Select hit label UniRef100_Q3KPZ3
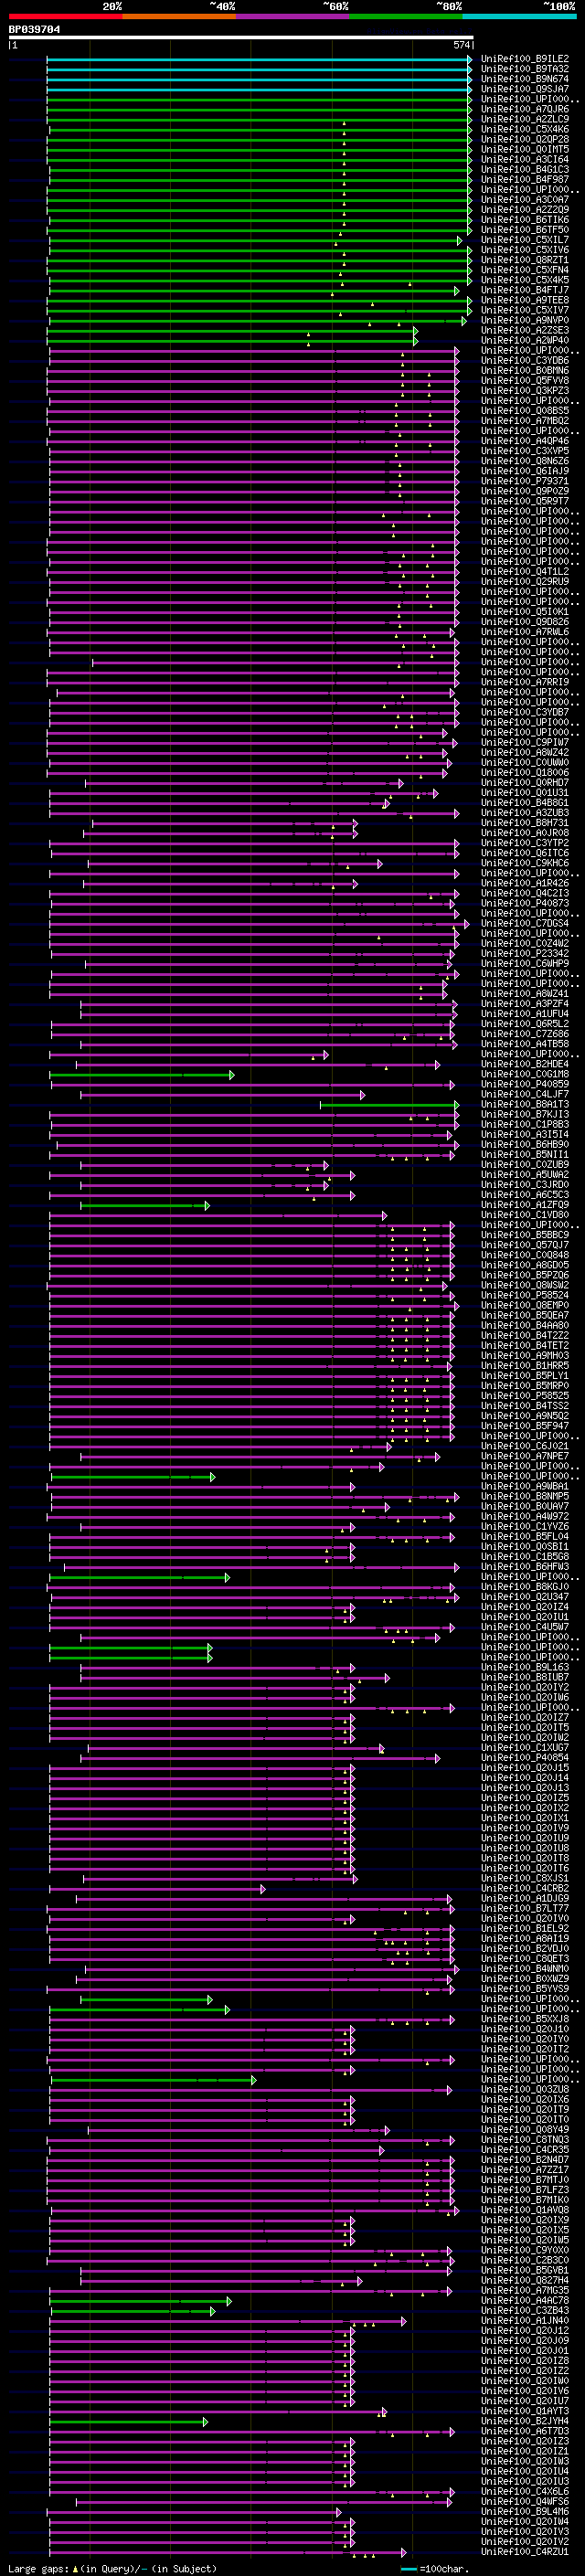Image resolution: width=585 pixels, height=2576 pixels. 525,390
